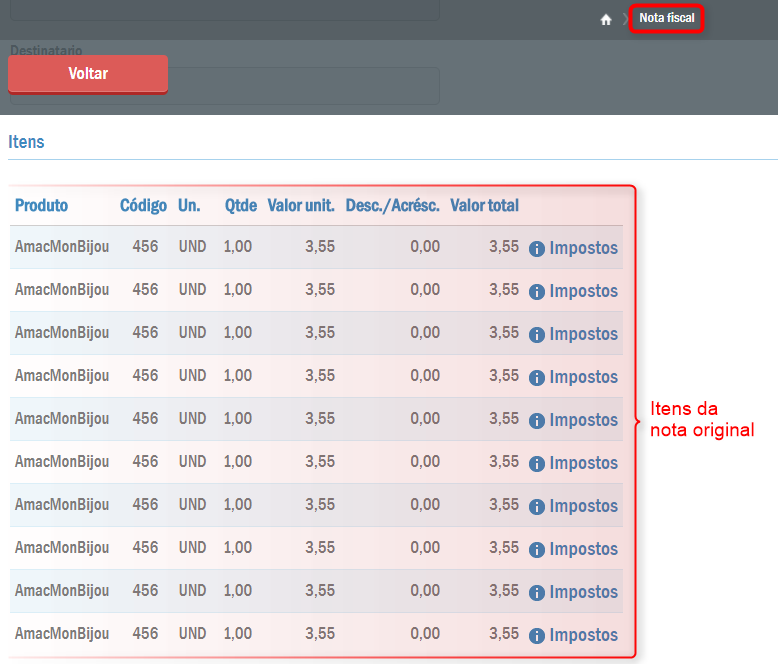This screenshot has width=778, height=664.
Task: Open the Impostos link in the ninth row
Action: point(583,592)
